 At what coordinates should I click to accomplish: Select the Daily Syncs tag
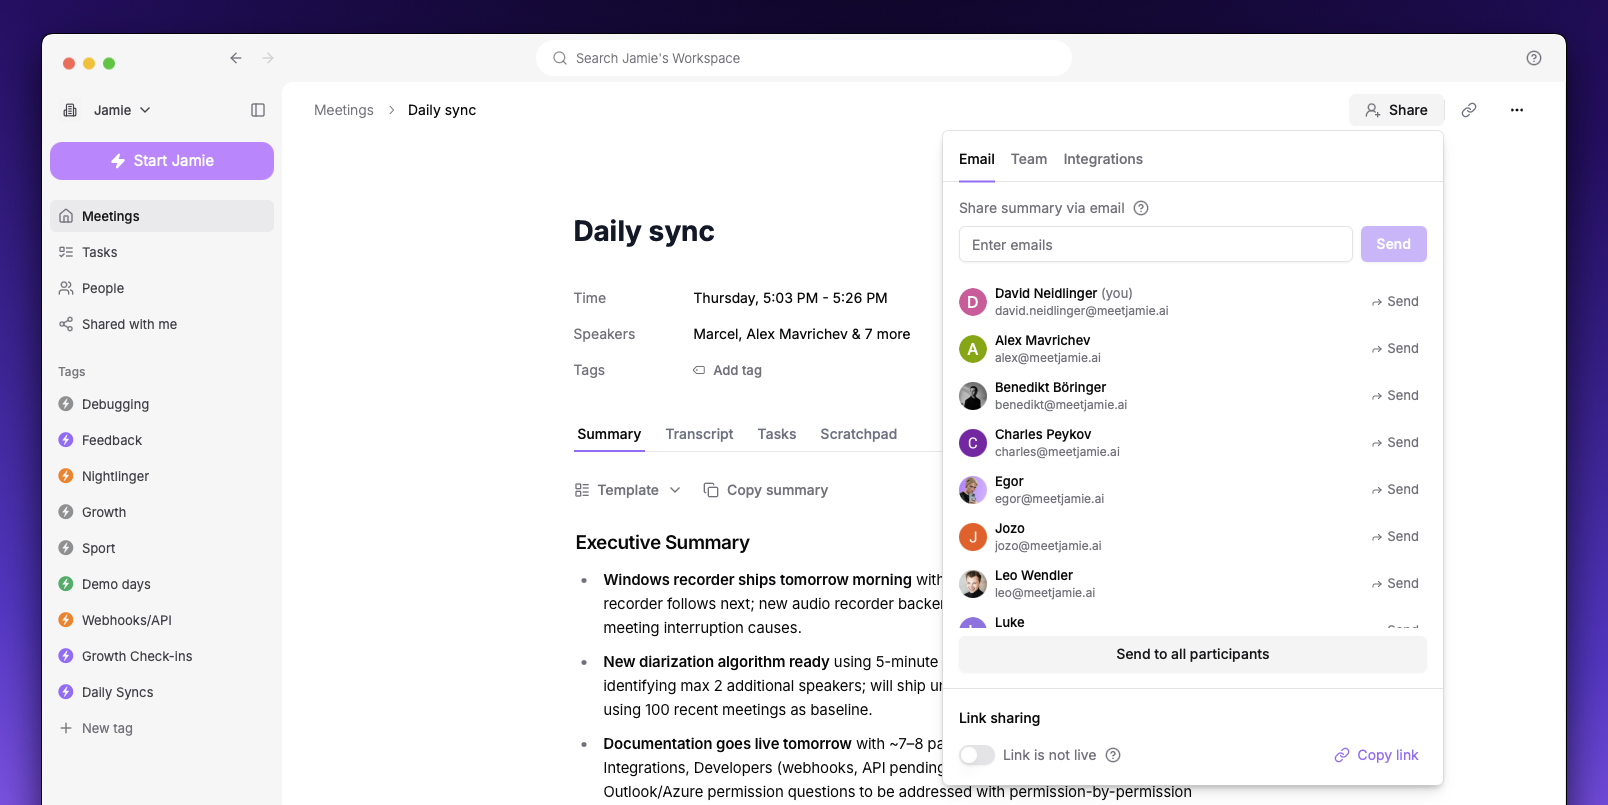[x=162, y=692]
